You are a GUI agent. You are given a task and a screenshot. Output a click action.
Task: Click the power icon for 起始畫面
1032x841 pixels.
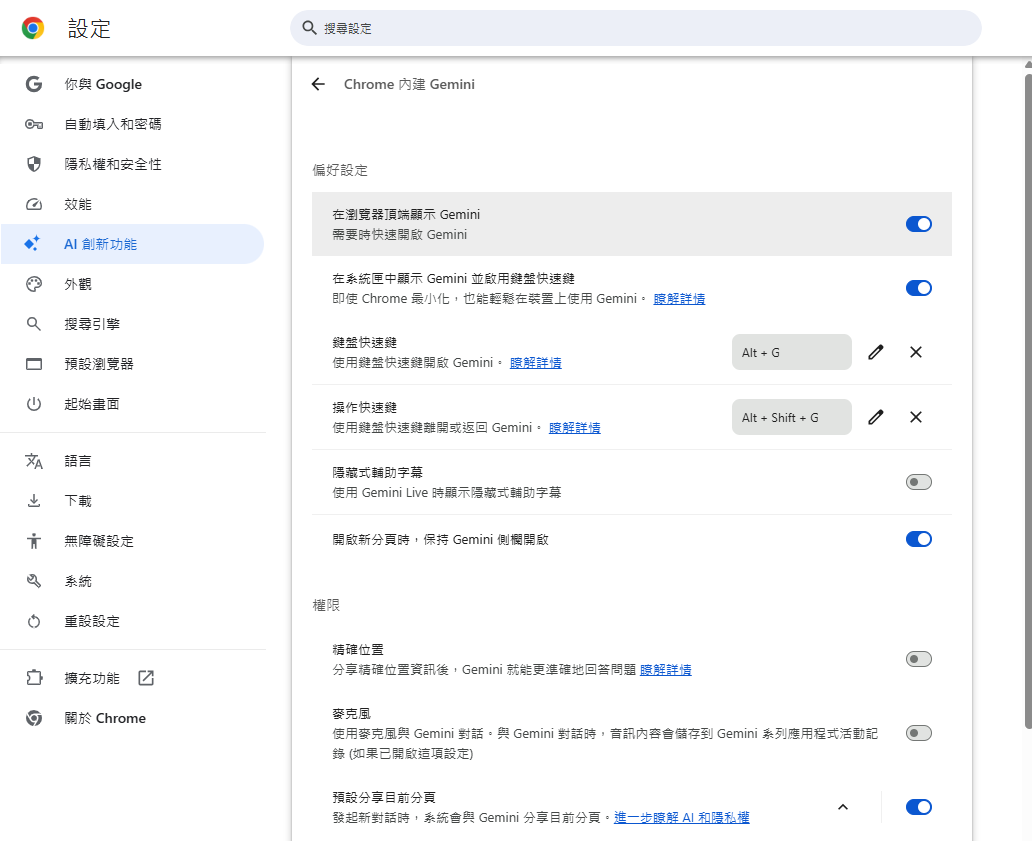(x=34, y=404)
